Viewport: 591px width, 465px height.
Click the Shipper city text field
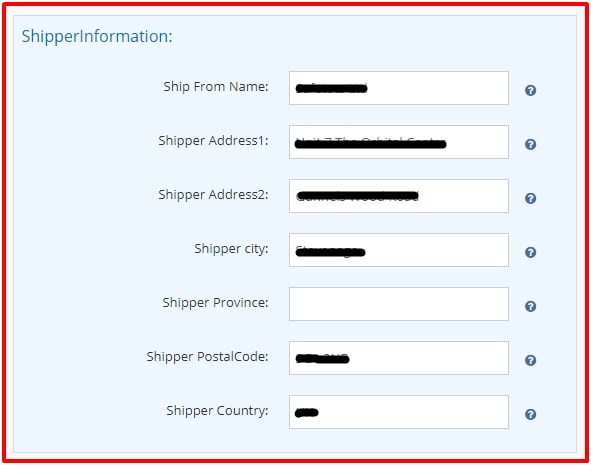click(399, 250)
